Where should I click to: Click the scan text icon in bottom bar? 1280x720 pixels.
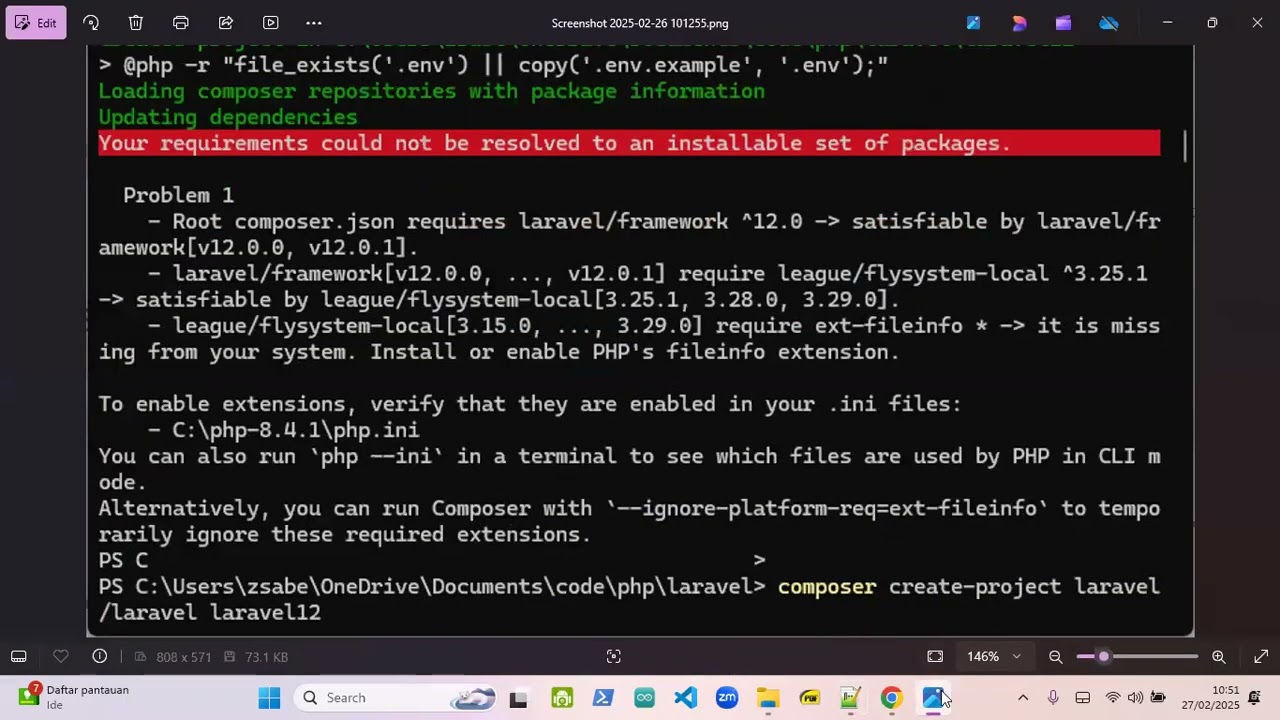[614, 657]
